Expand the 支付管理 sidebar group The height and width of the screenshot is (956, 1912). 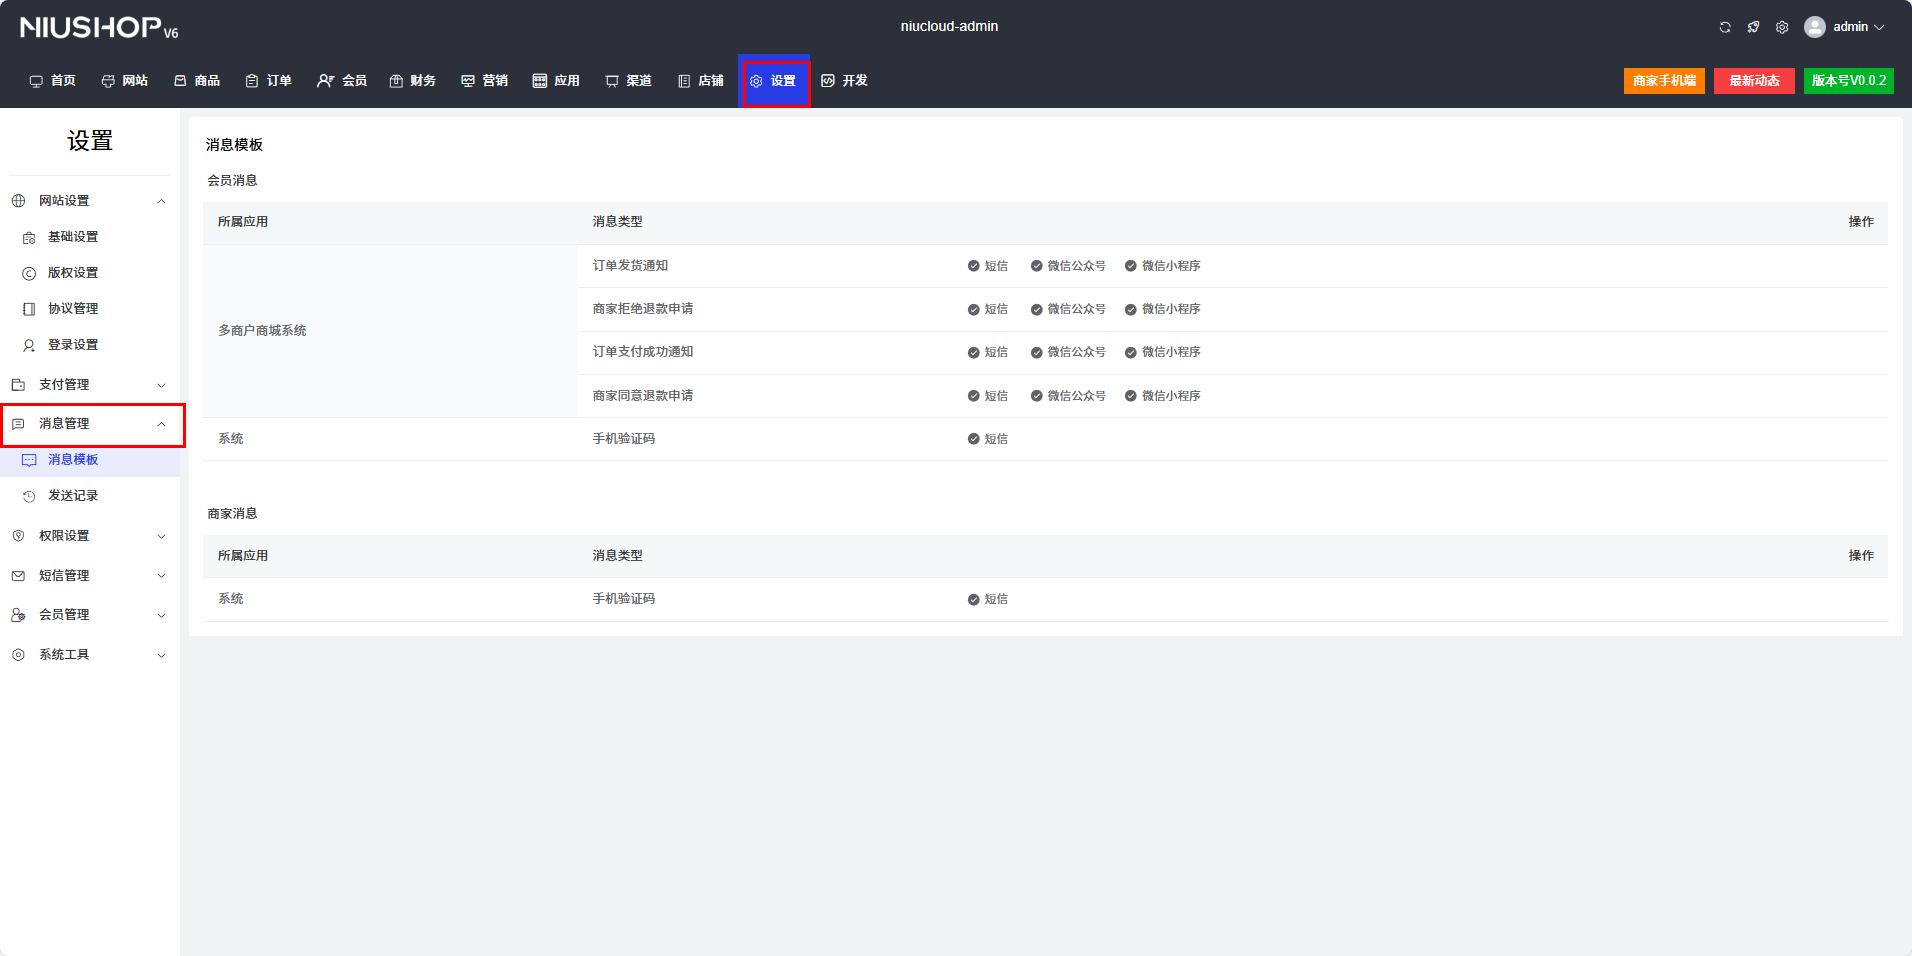point(88,385)
